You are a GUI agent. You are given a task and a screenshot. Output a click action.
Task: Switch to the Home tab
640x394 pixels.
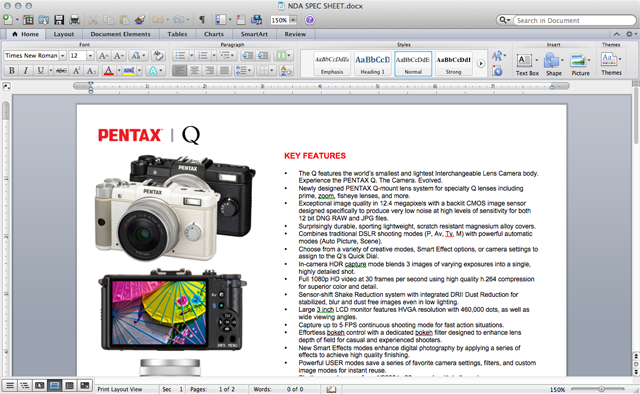25,34
